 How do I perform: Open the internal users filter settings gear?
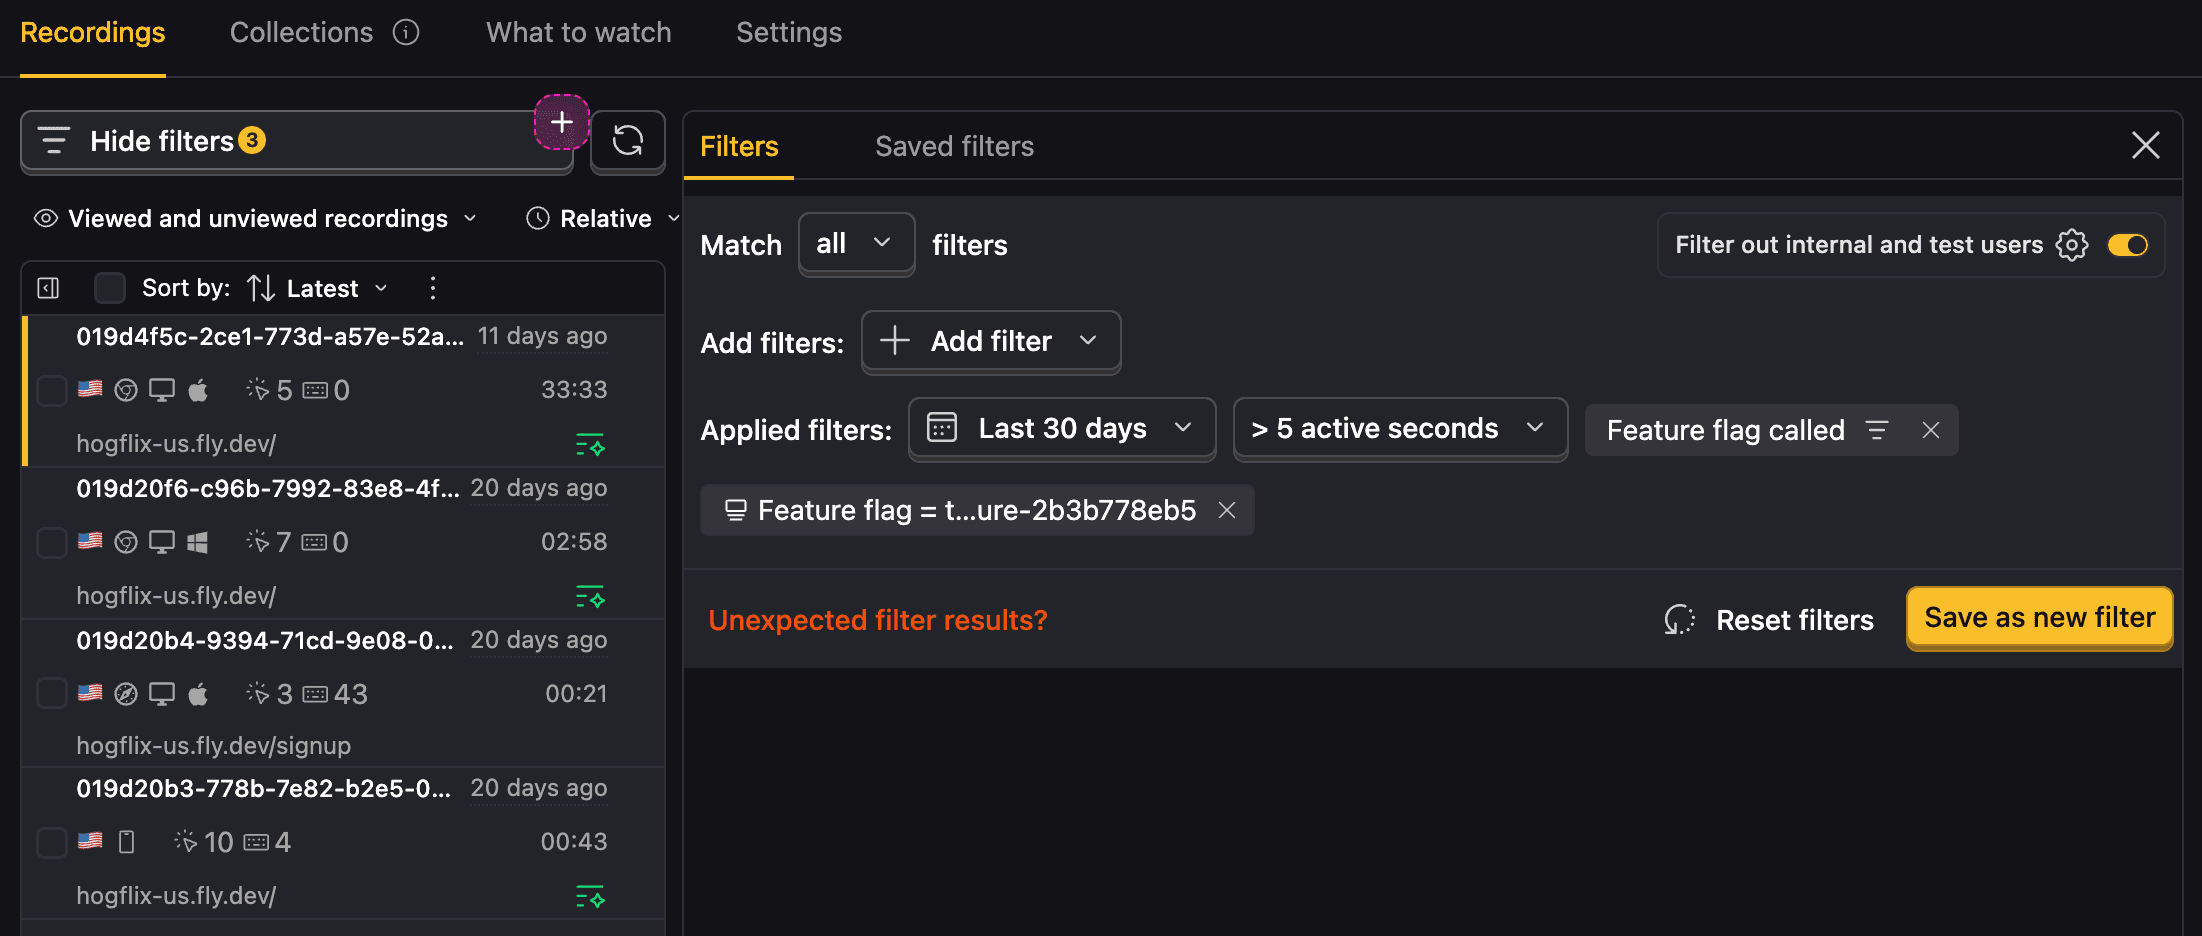pos(2072,244)
